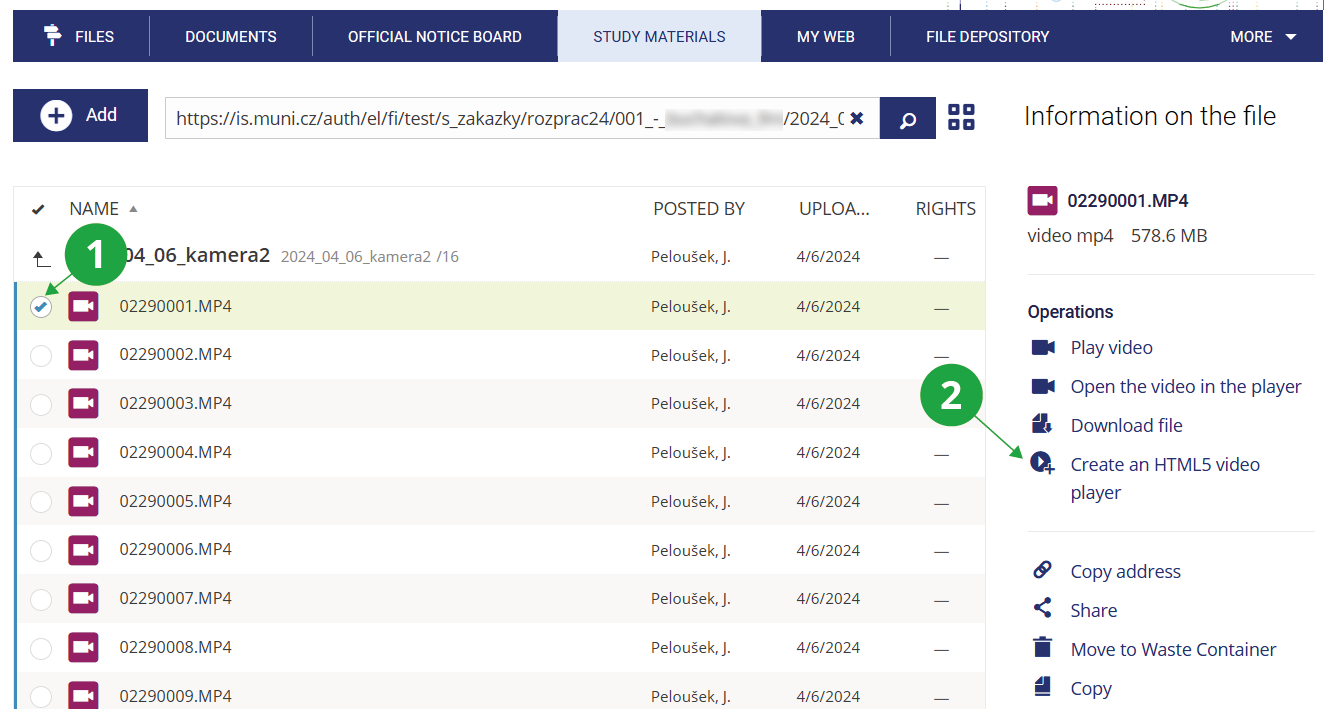Click the video icon of 02290003.MP4
This screenshot has height=709, width=1338.
pyautogui.click(x=84, y=404)
